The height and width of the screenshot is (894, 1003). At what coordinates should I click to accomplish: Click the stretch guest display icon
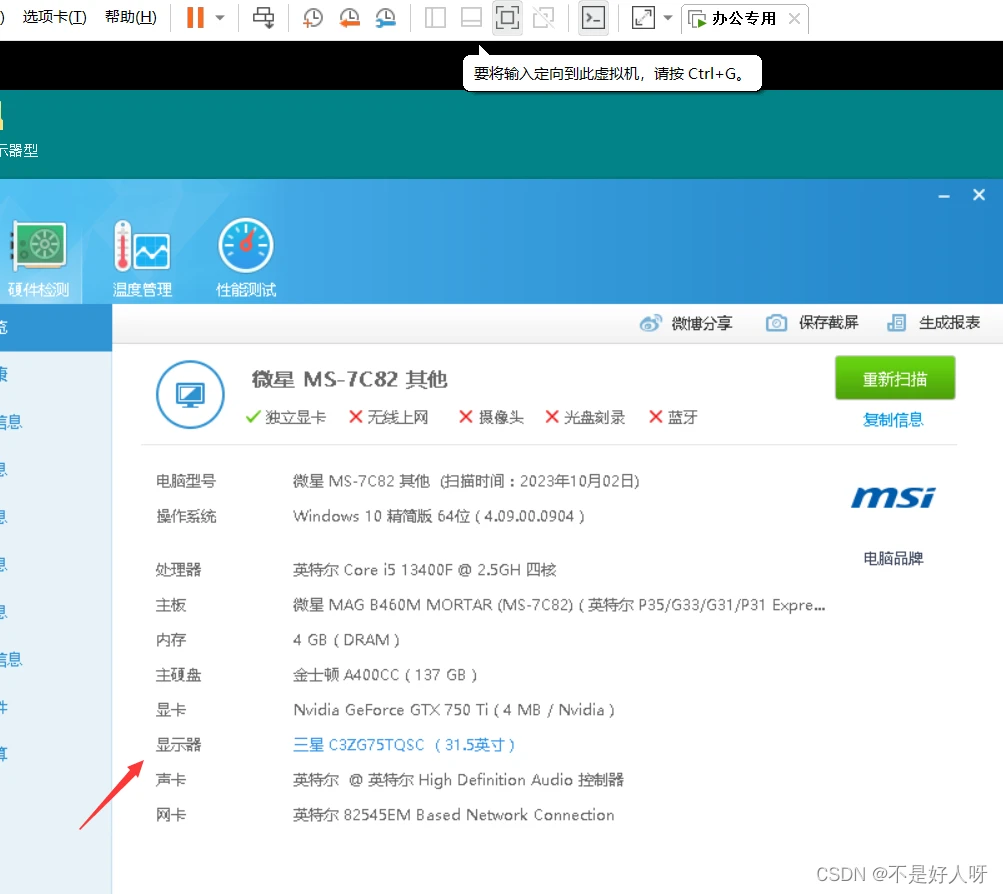tap(643, 18)
